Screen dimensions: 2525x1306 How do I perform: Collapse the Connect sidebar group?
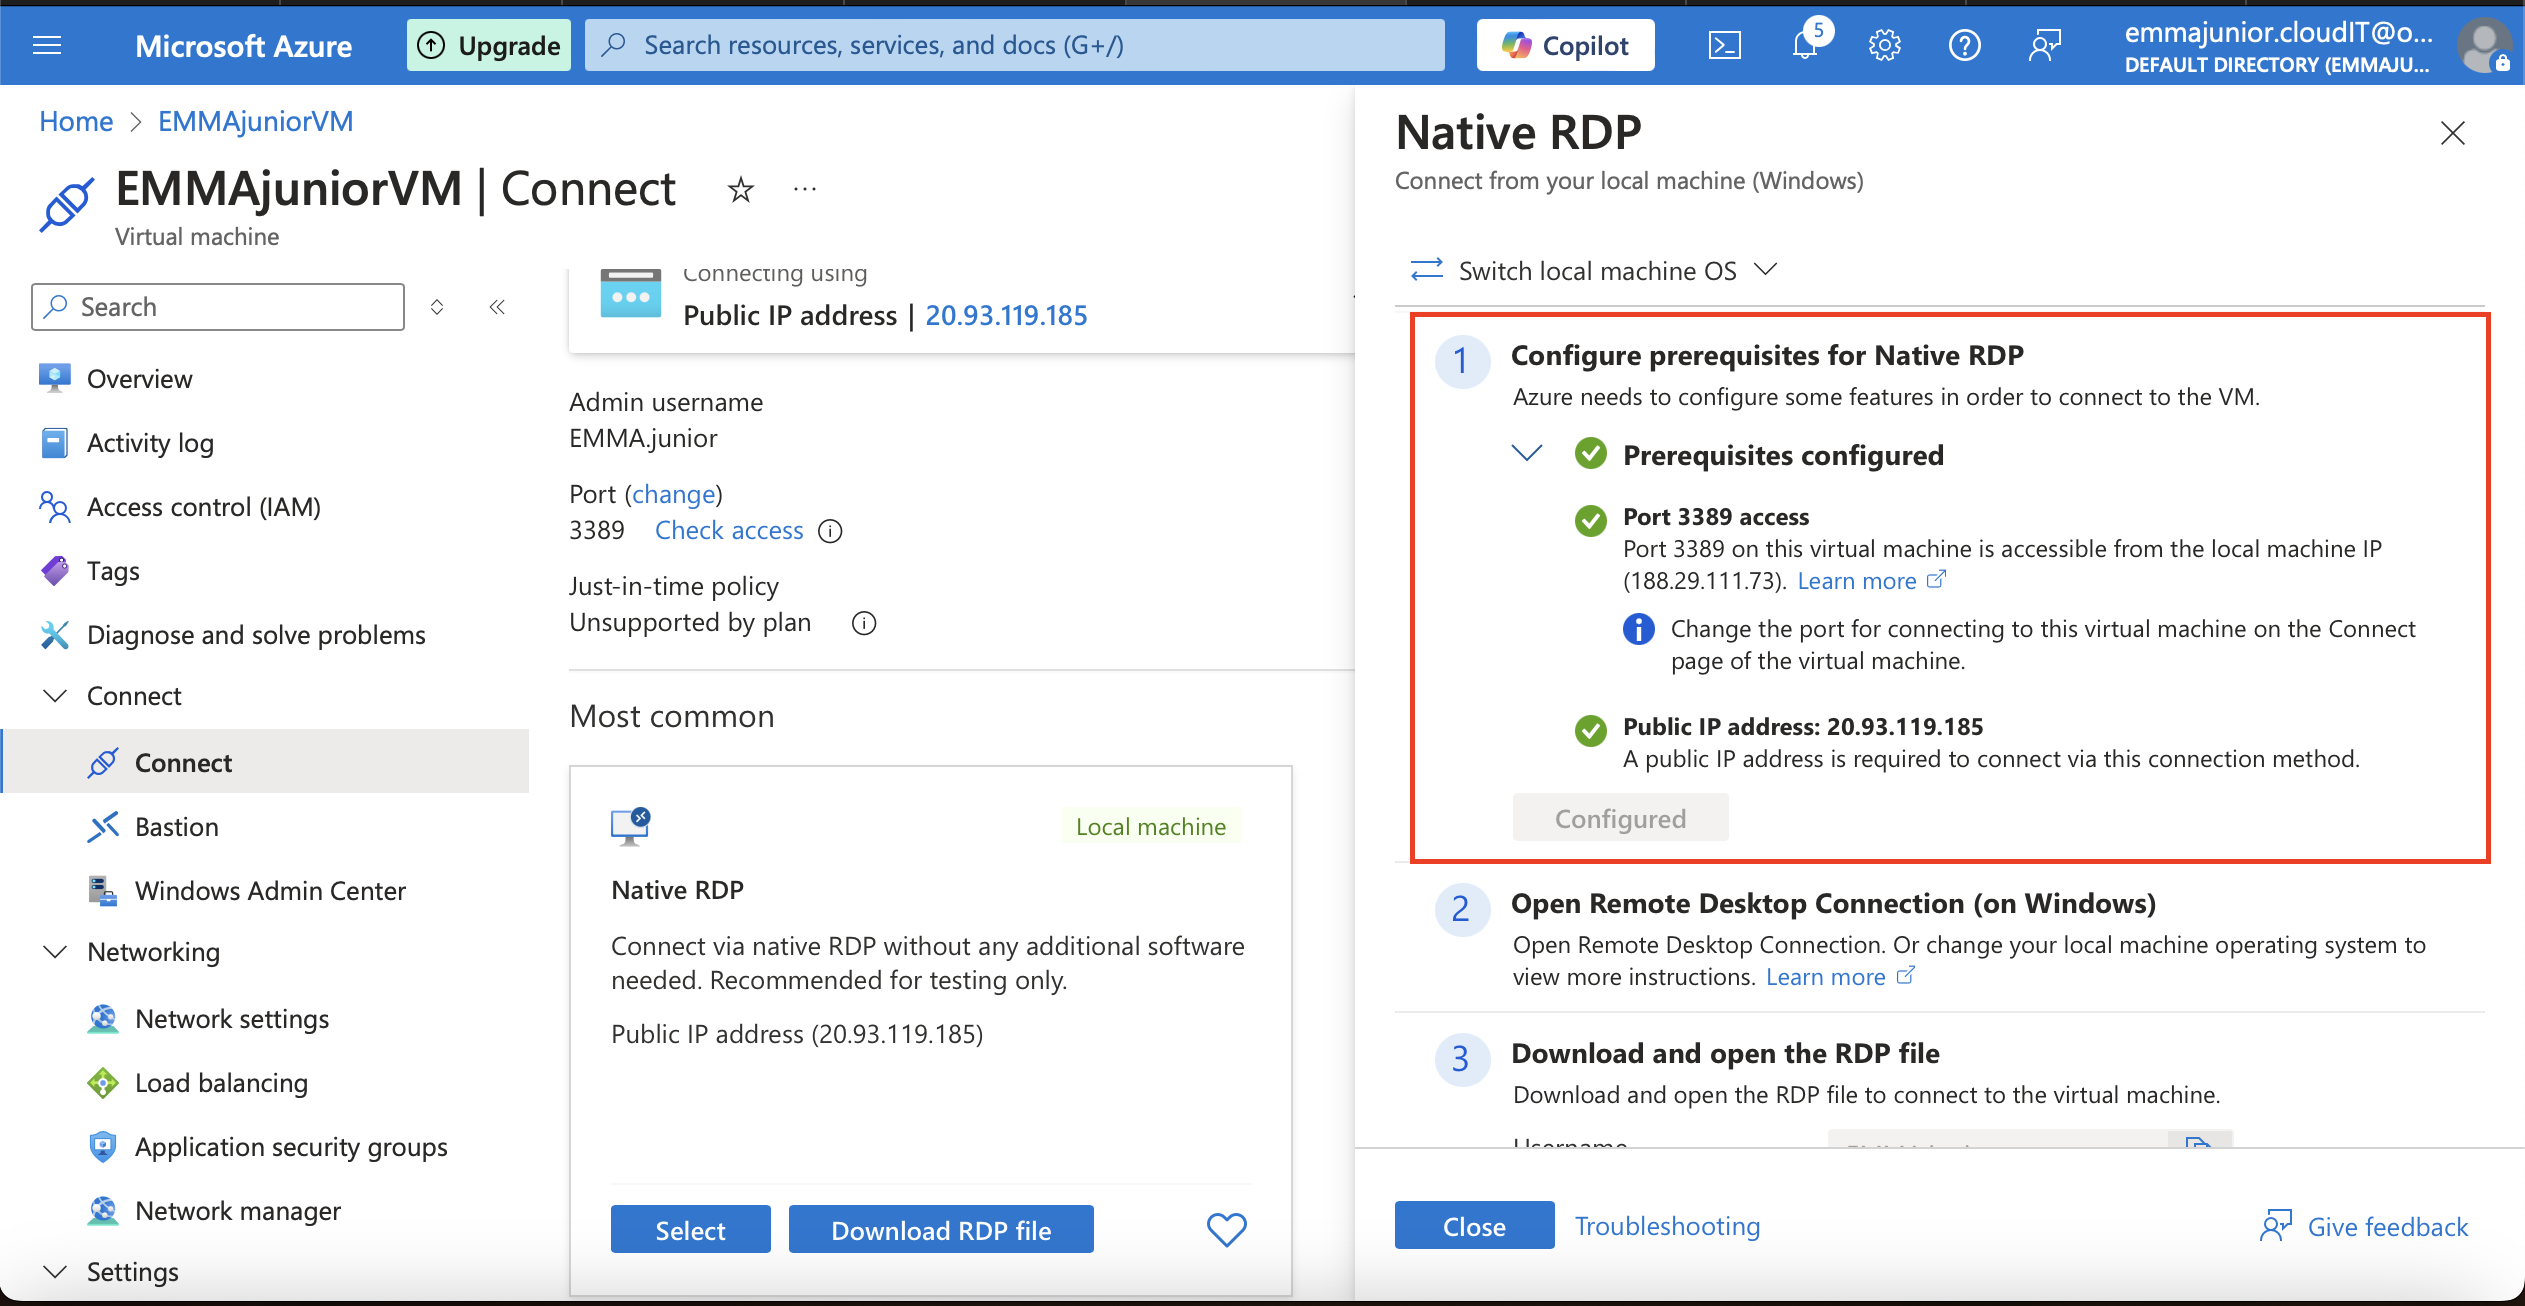[56, 696]
